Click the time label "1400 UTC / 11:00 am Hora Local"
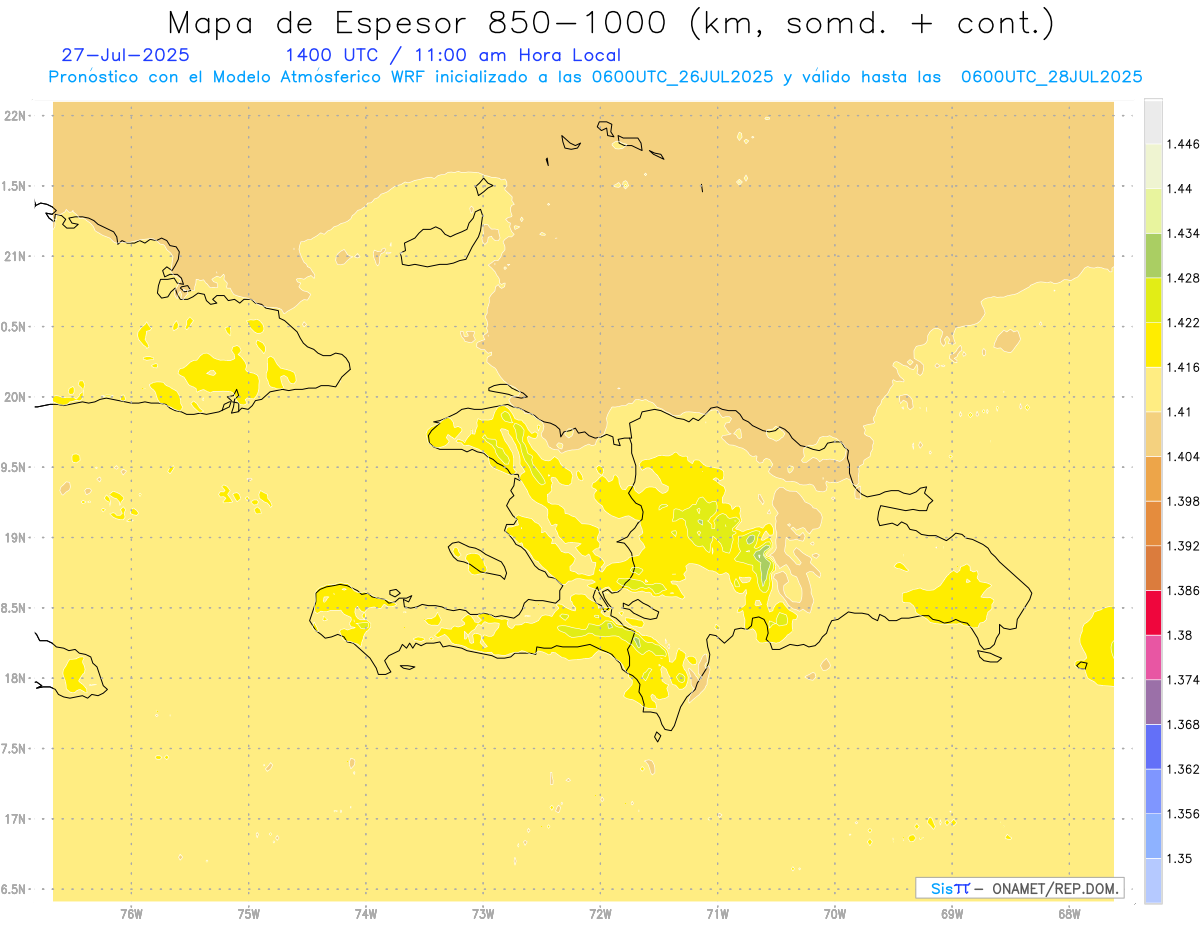The width and height of the screenshot is (1200, 927). point(453,56)
